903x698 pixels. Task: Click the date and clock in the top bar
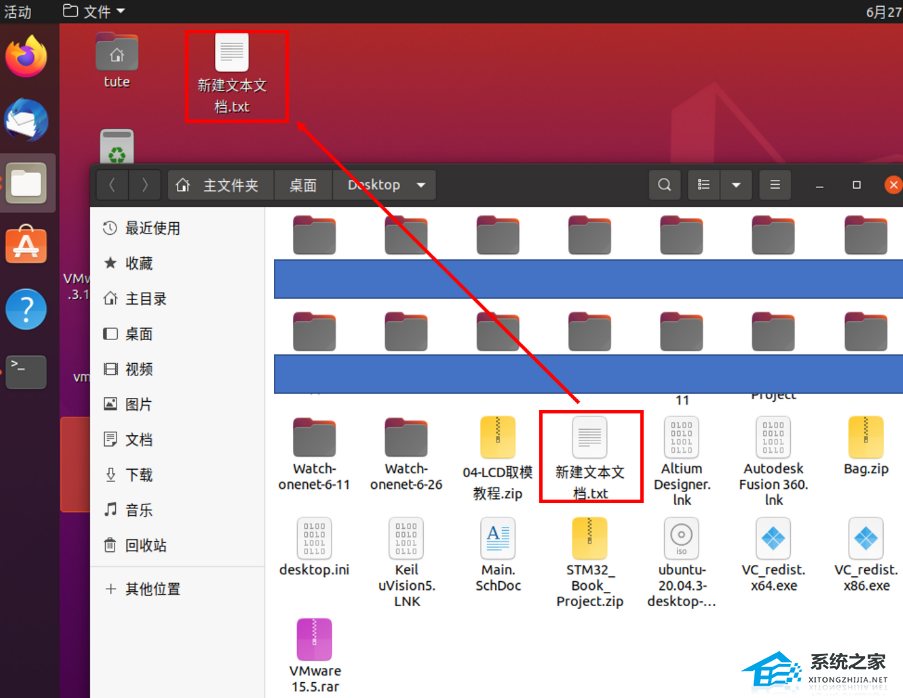point(883,12)
